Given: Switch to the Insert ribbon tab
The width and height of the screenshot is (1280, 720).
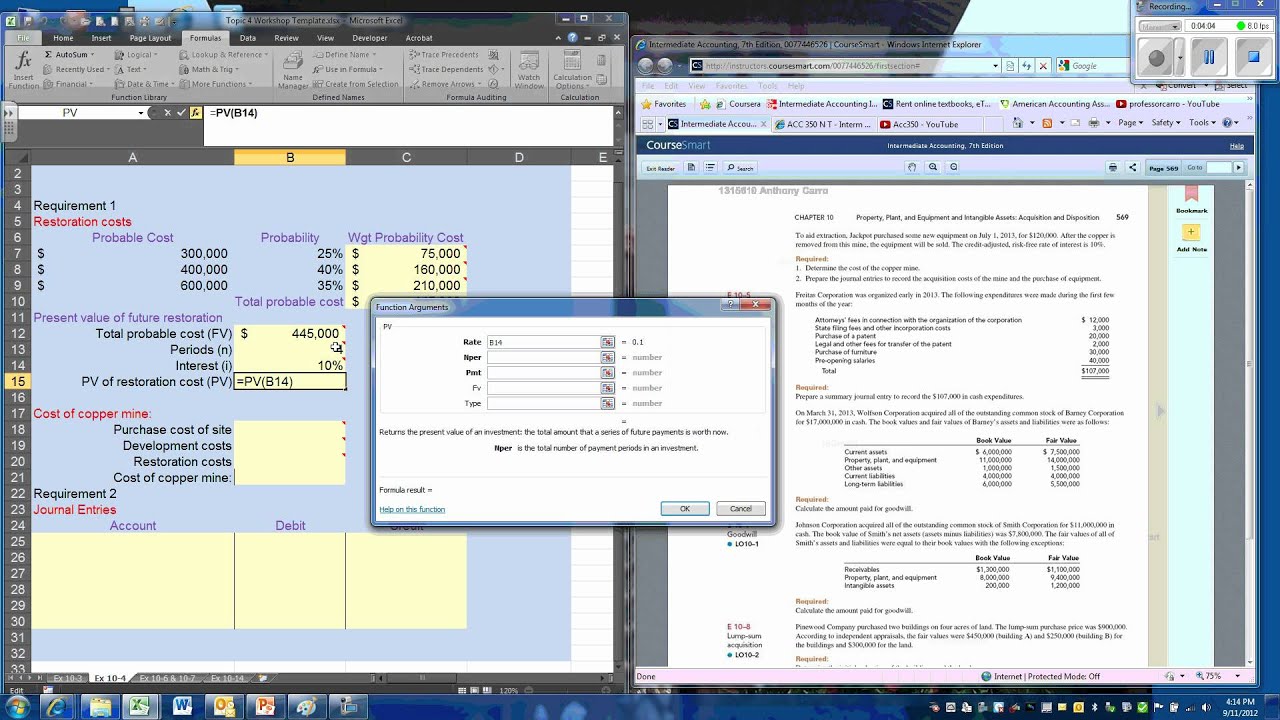Looking at the screenshot, I should [x=101, y=38].
